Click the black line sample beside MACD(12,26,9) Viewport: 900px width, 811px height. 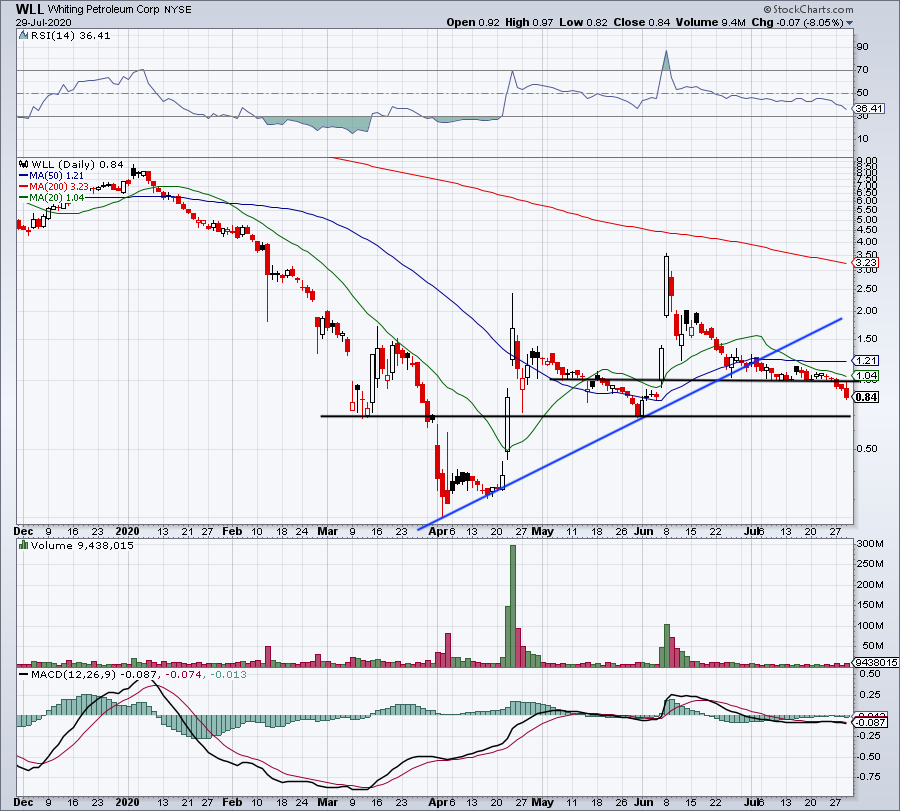(24, 674)
